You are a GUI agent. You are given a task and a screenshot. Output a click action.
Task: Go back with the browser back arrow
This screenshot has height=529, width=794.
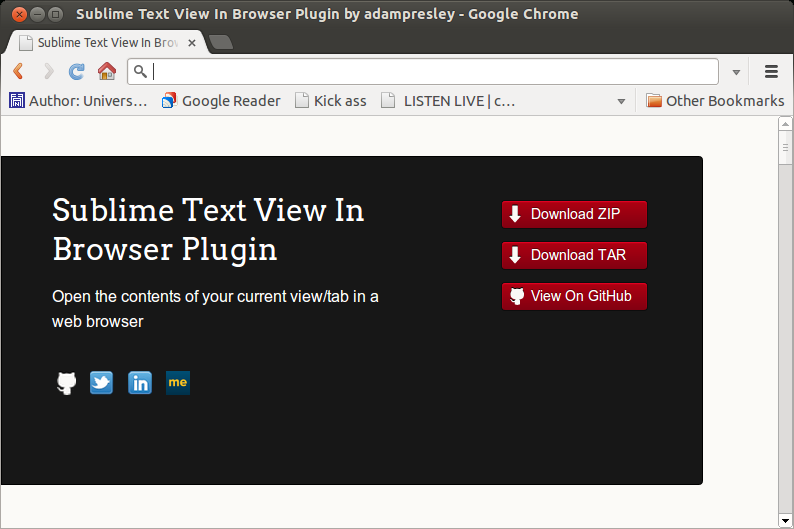pos(19,71)
